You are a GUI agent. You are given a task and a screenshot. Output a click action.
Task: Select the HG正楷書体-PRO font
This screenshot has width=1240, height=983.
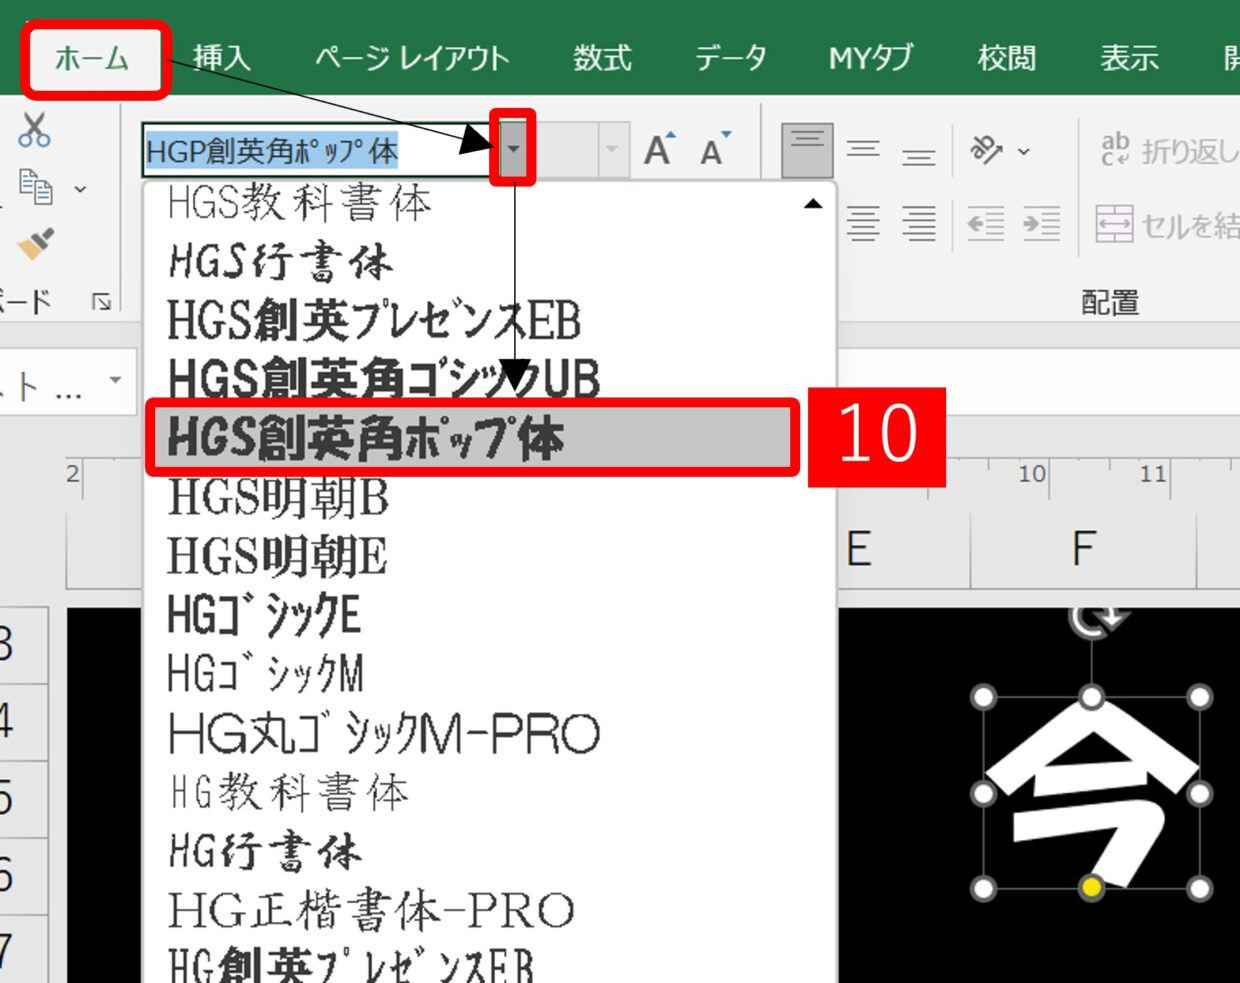490,910
